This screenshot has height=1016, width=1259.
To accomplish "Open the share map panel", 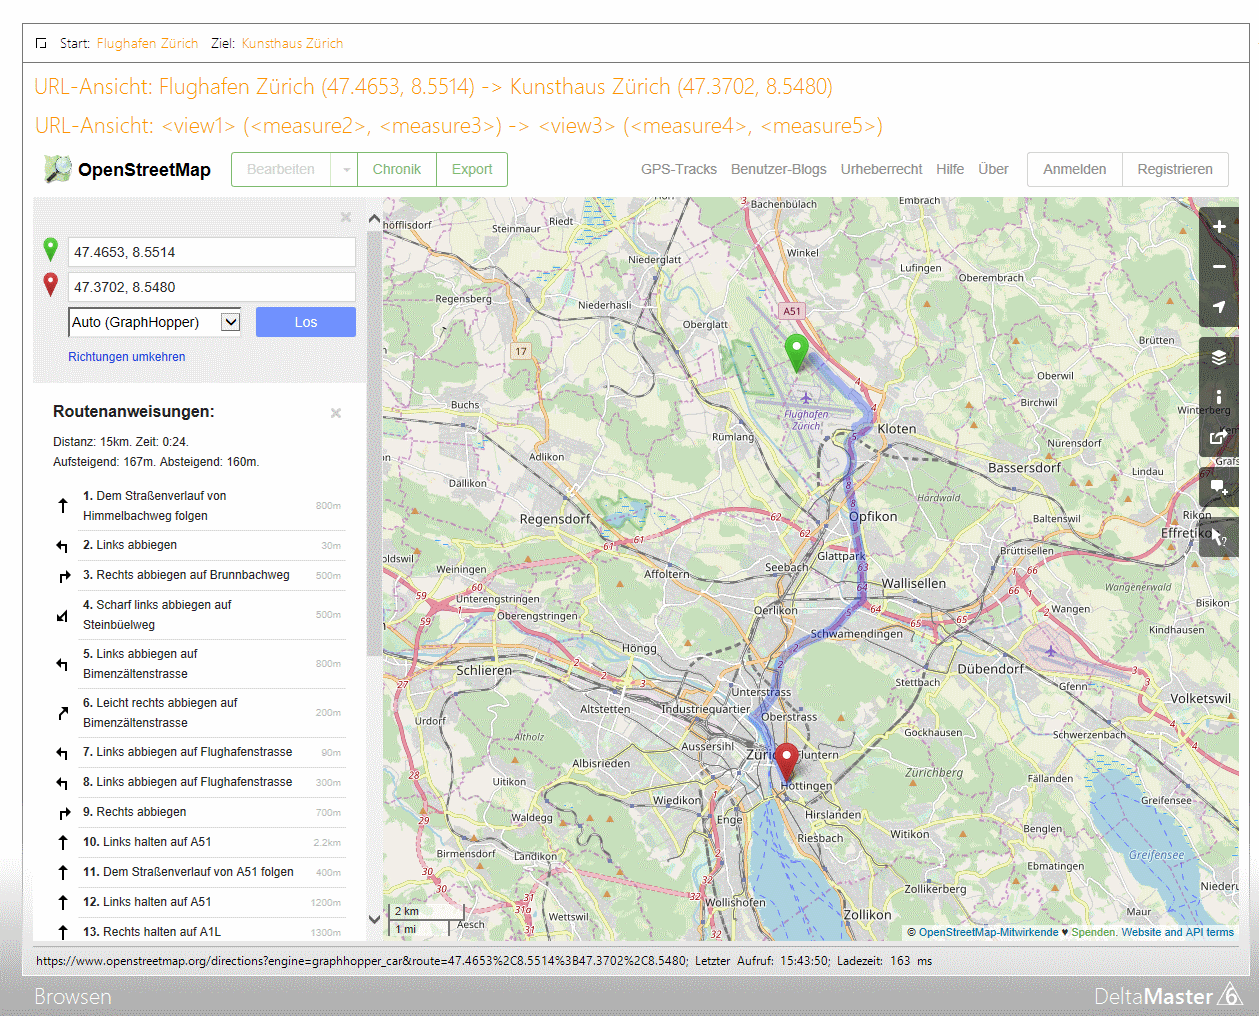I will 1219,437.
